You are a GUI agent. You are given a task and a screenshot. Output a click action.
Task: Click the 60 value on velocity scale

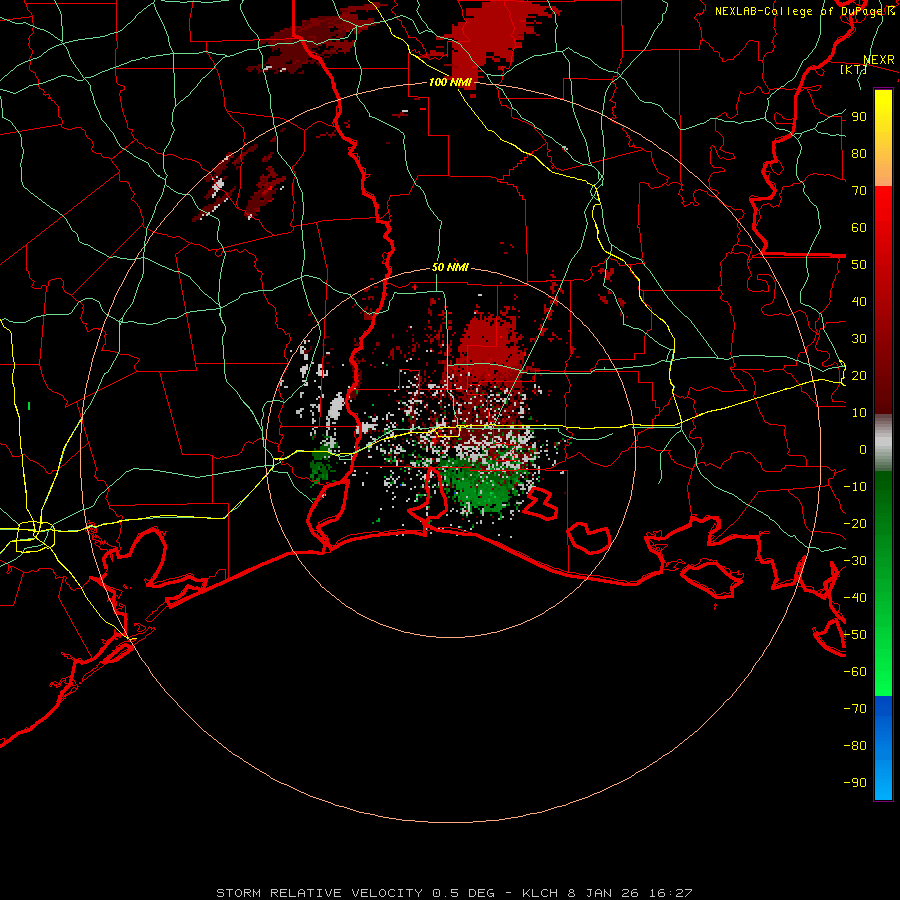point(859,227)
